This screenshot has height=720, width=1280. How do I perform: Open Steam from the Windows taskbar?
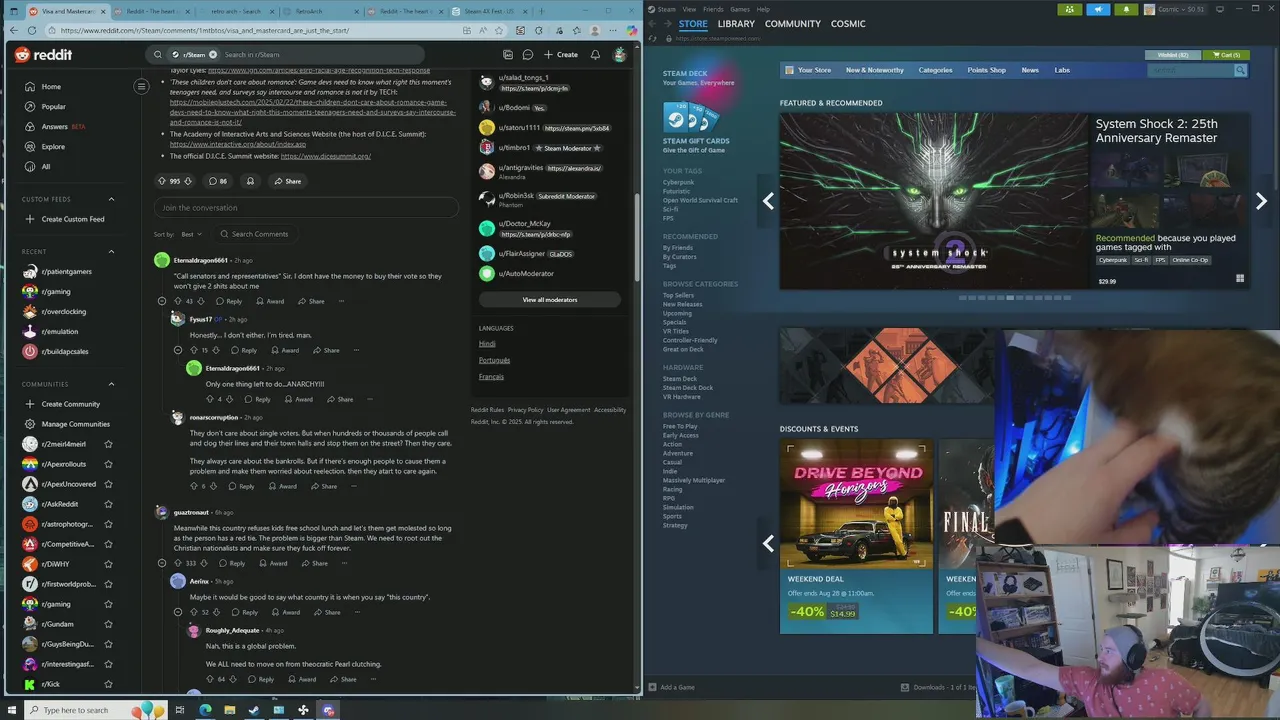click(x=253, y=710)
